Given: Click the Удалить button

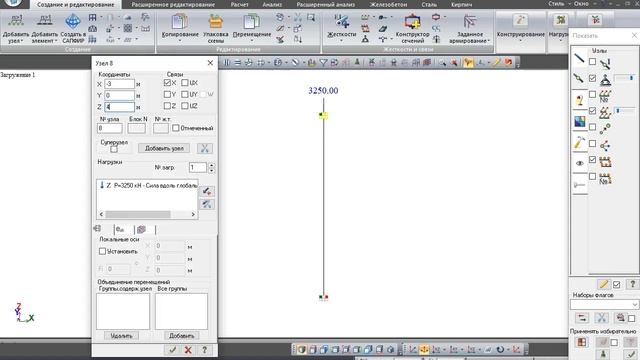Looking at the screenshot, I should (x=121, y=336).
